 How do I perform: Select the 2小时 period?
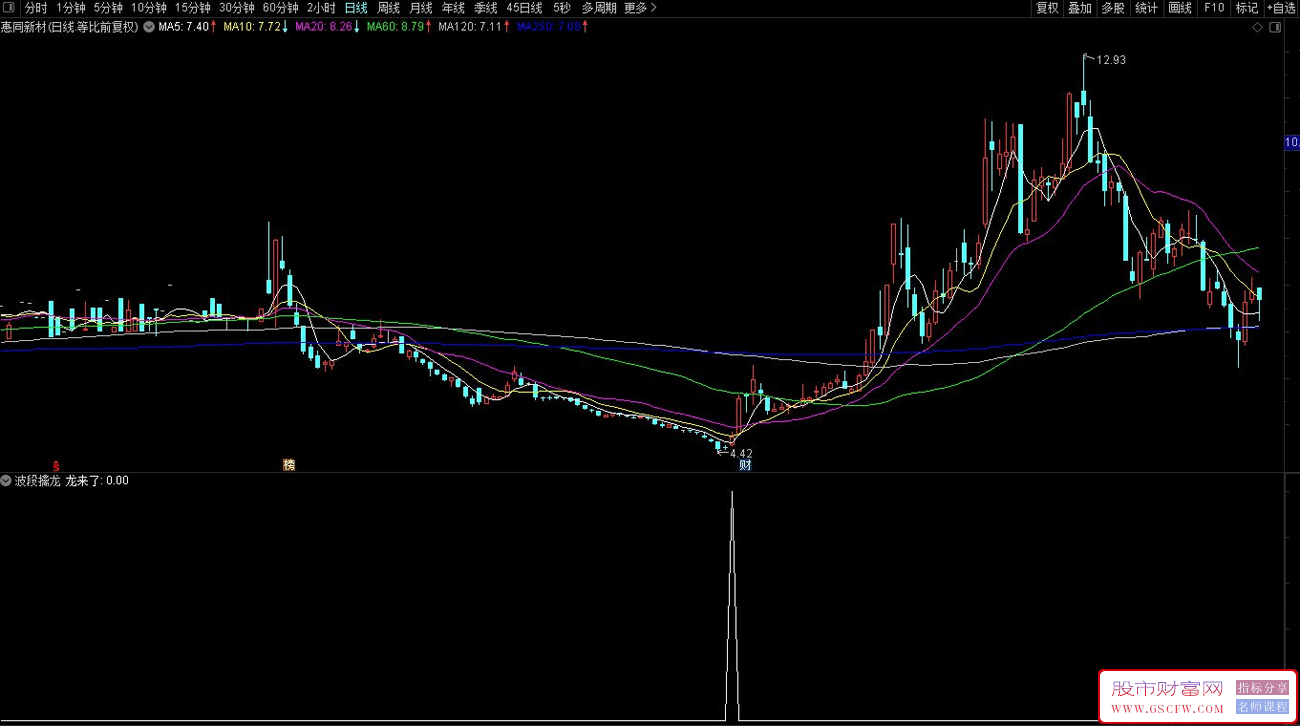(x=321, y=8)
